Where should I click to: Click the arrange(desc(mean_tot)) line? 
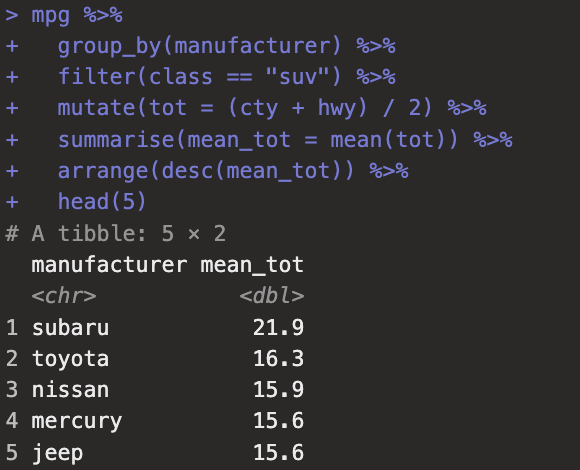click(233, 171)
